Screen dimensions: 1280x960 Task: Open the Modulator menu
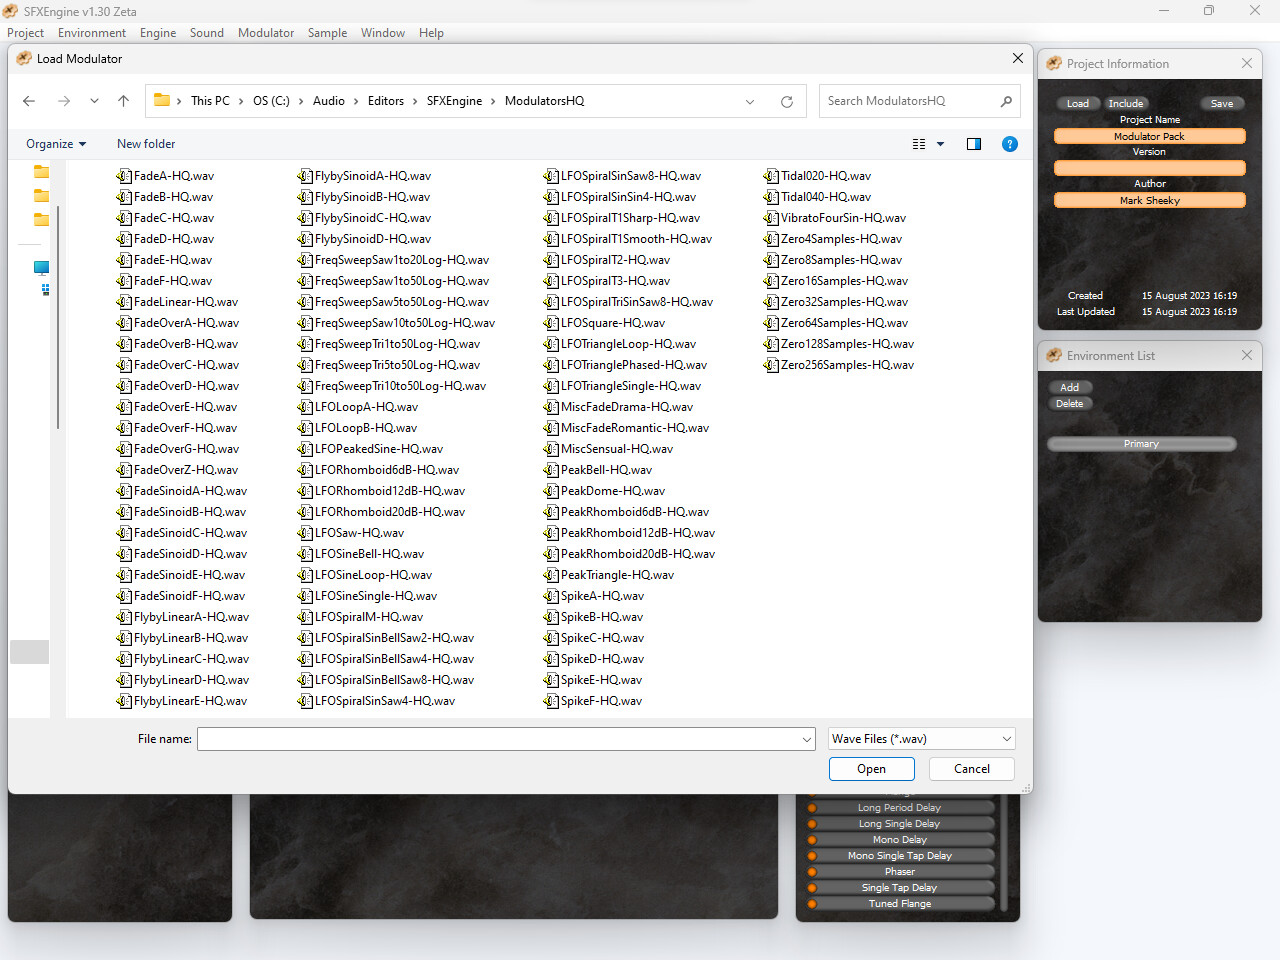265,32
